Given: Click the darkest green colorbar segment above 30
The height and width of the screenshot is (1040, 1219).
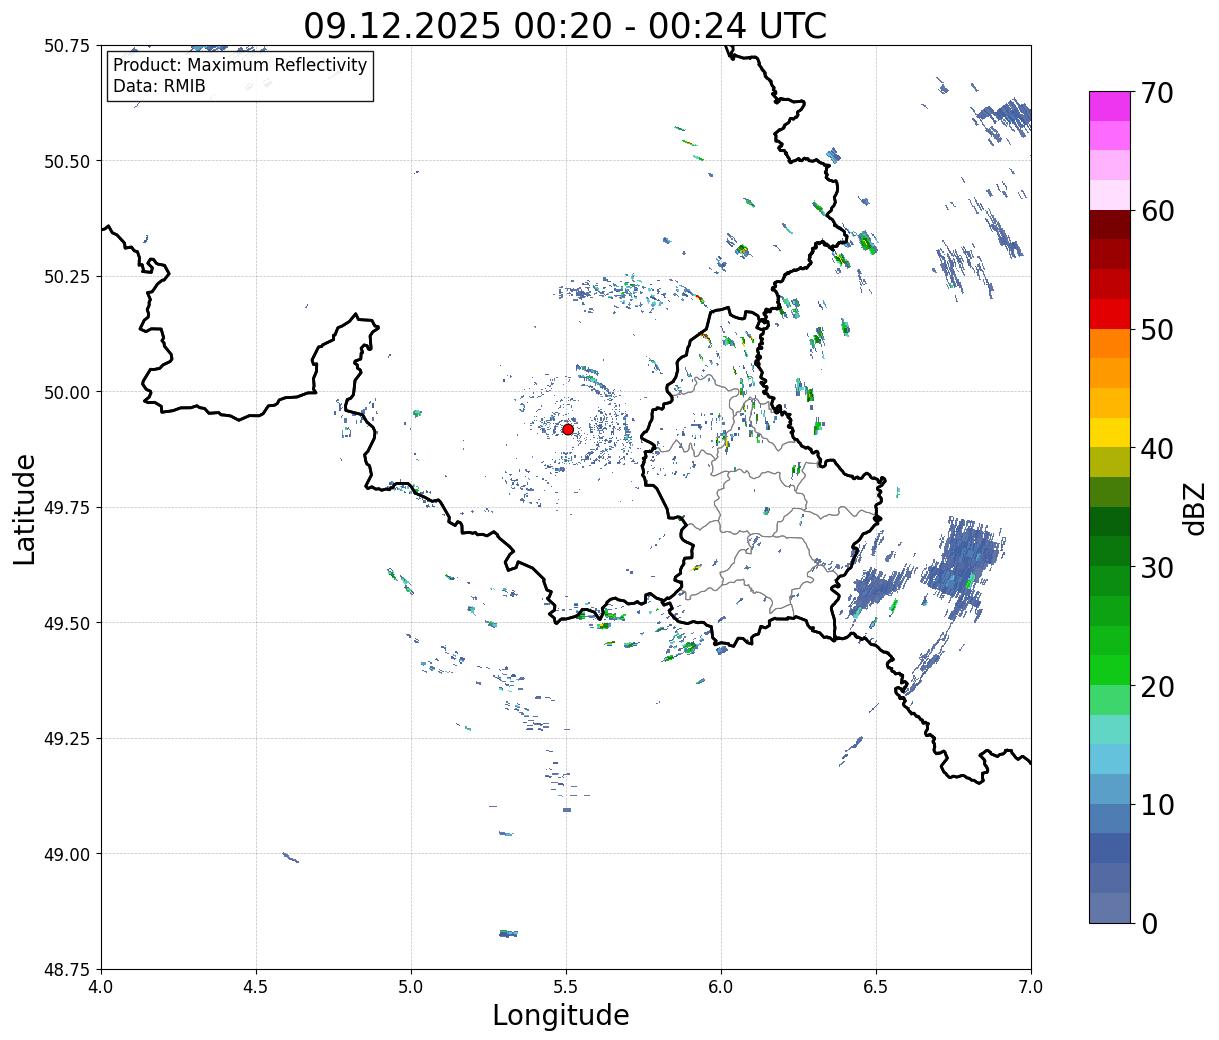Looking at the screenshot, I should pos(1110,521).
